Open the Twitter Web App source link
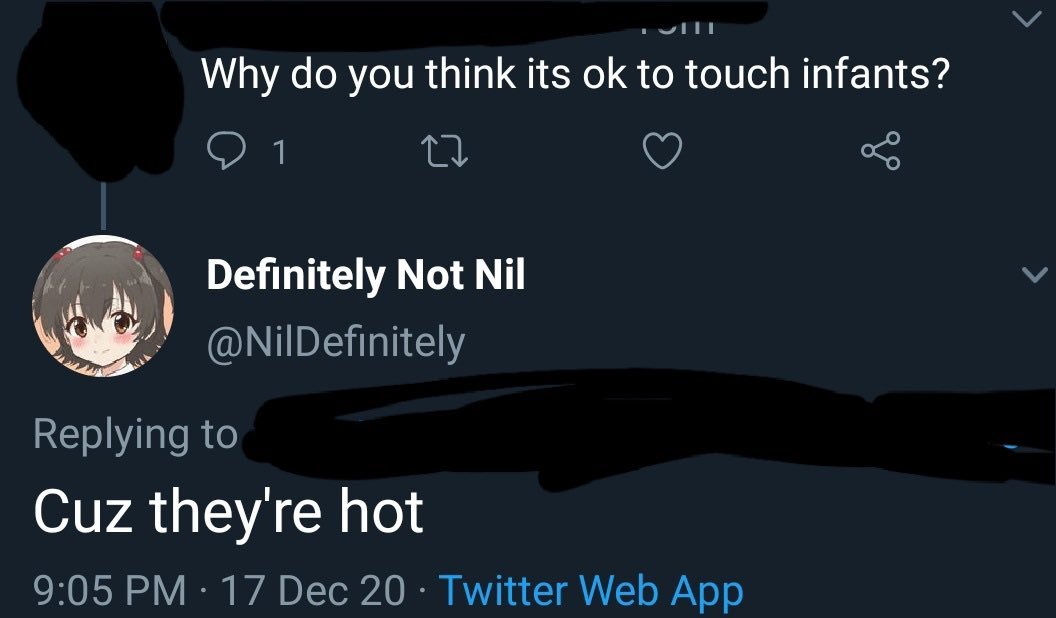This screenshot has width=1056, height=618. coord(591,589)
